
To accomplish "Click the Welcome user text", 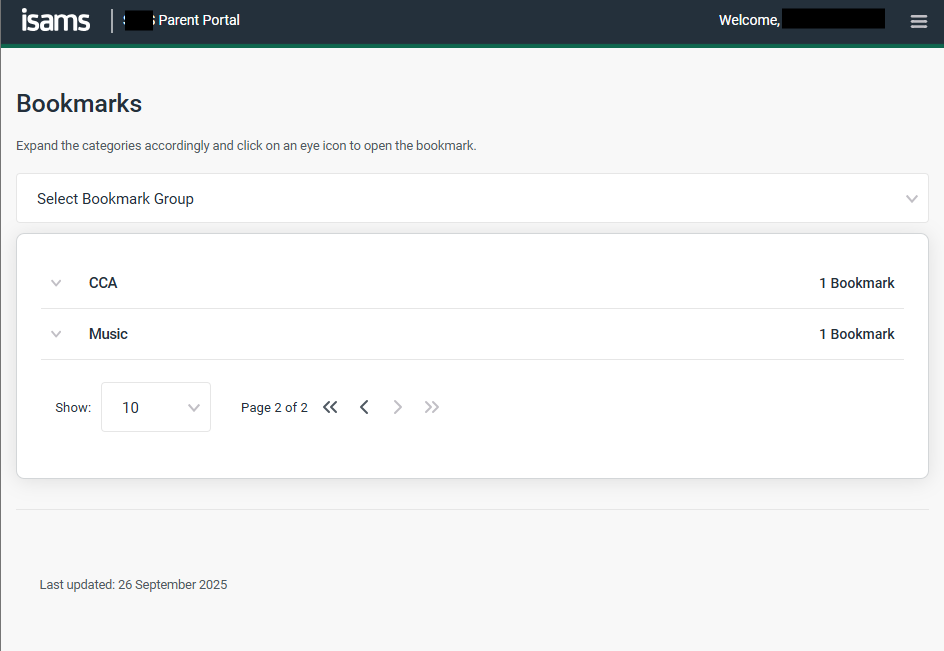I will tap(749, 20).
